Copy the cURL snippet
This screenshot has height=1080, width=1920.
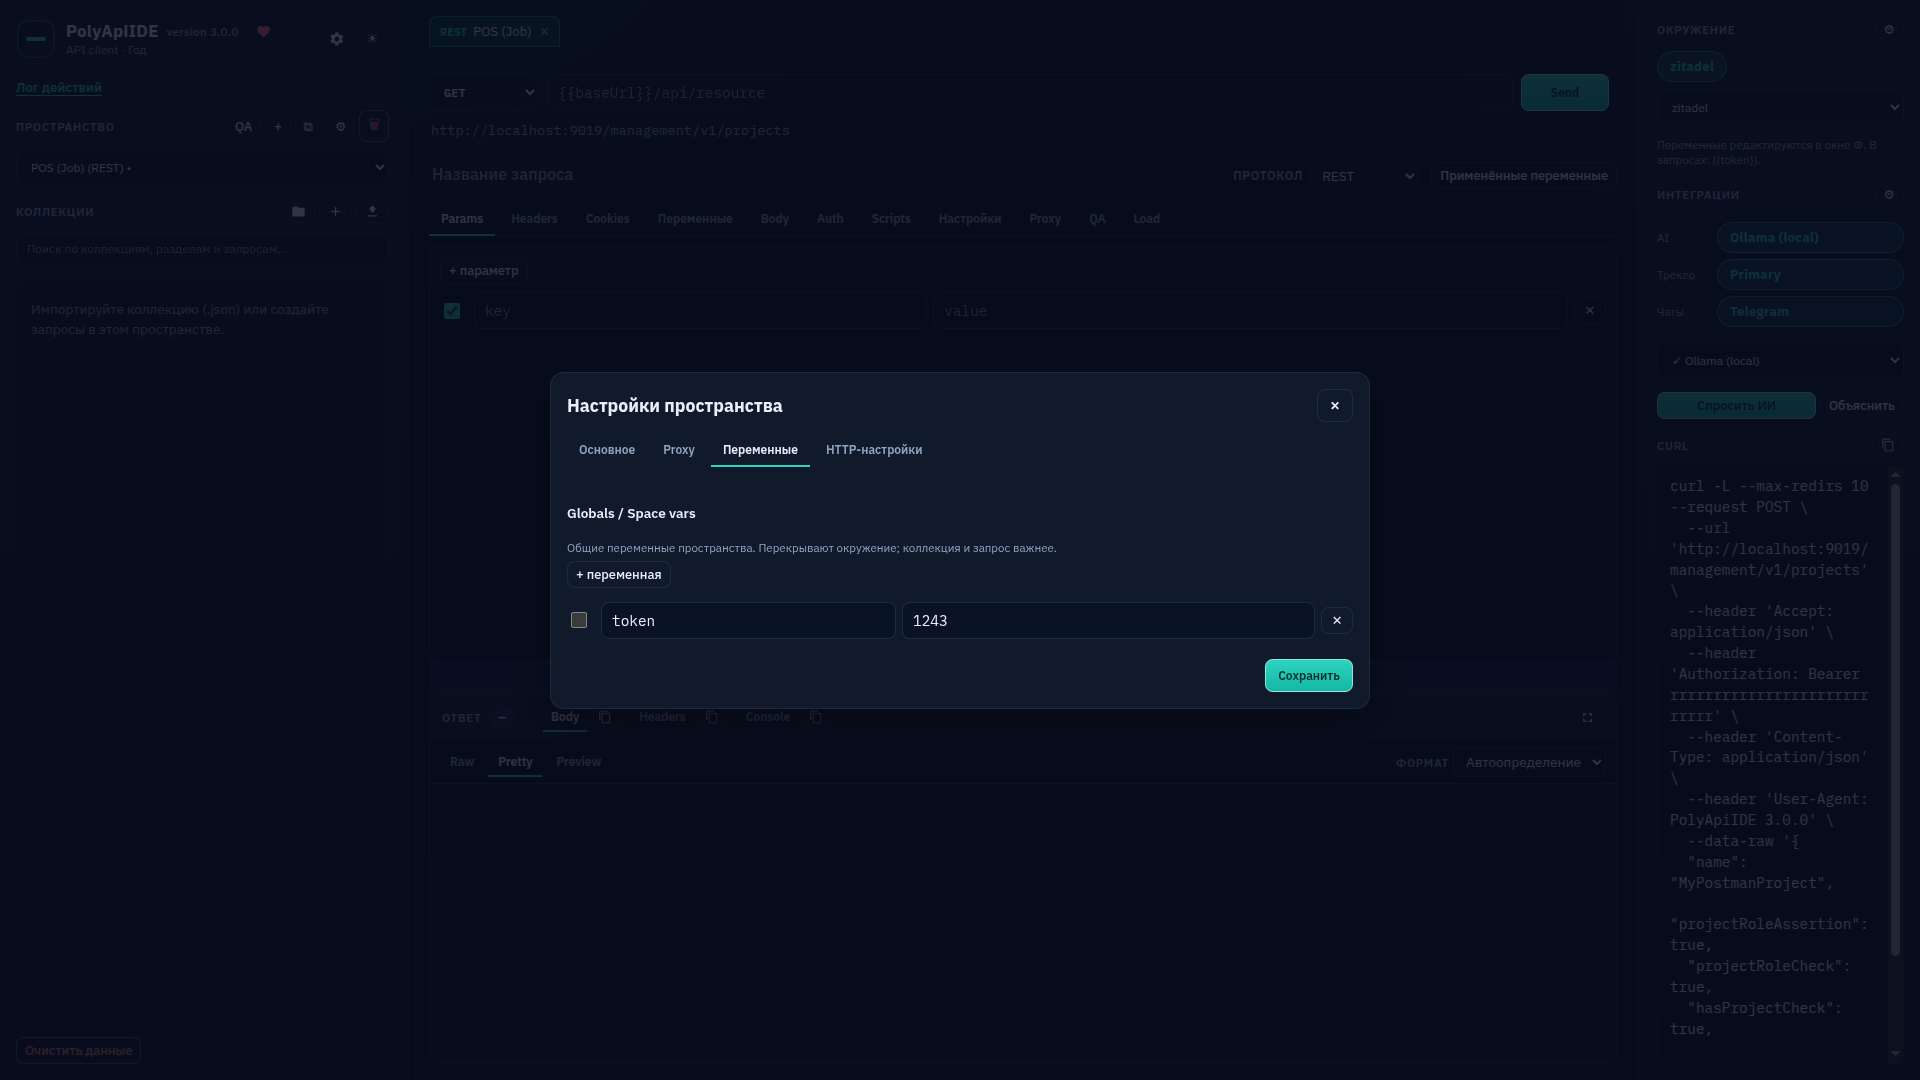(x=1887, y=445)
